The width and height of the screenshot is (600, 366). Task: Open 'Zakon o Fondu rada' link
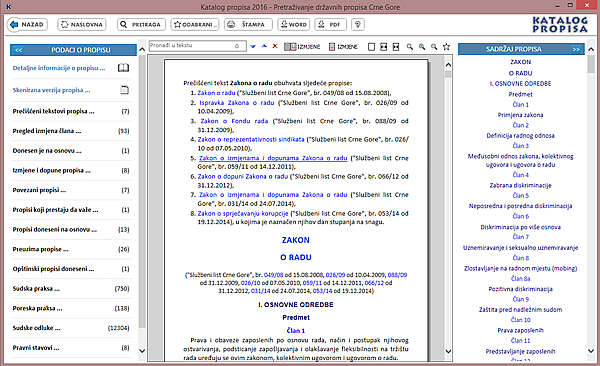234,121
